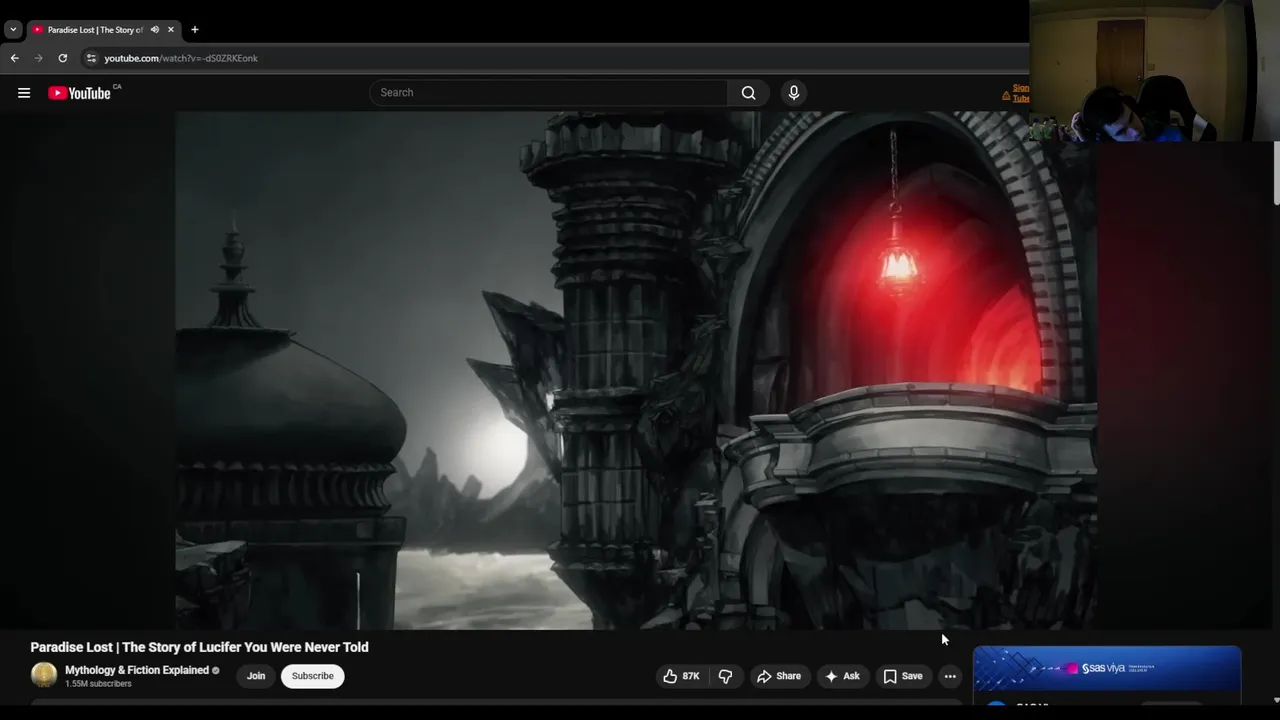This screenshot has width=1280, height=720.
Task: Save video to a playlist
Action: pyautogui.click(x=902, y=676)
